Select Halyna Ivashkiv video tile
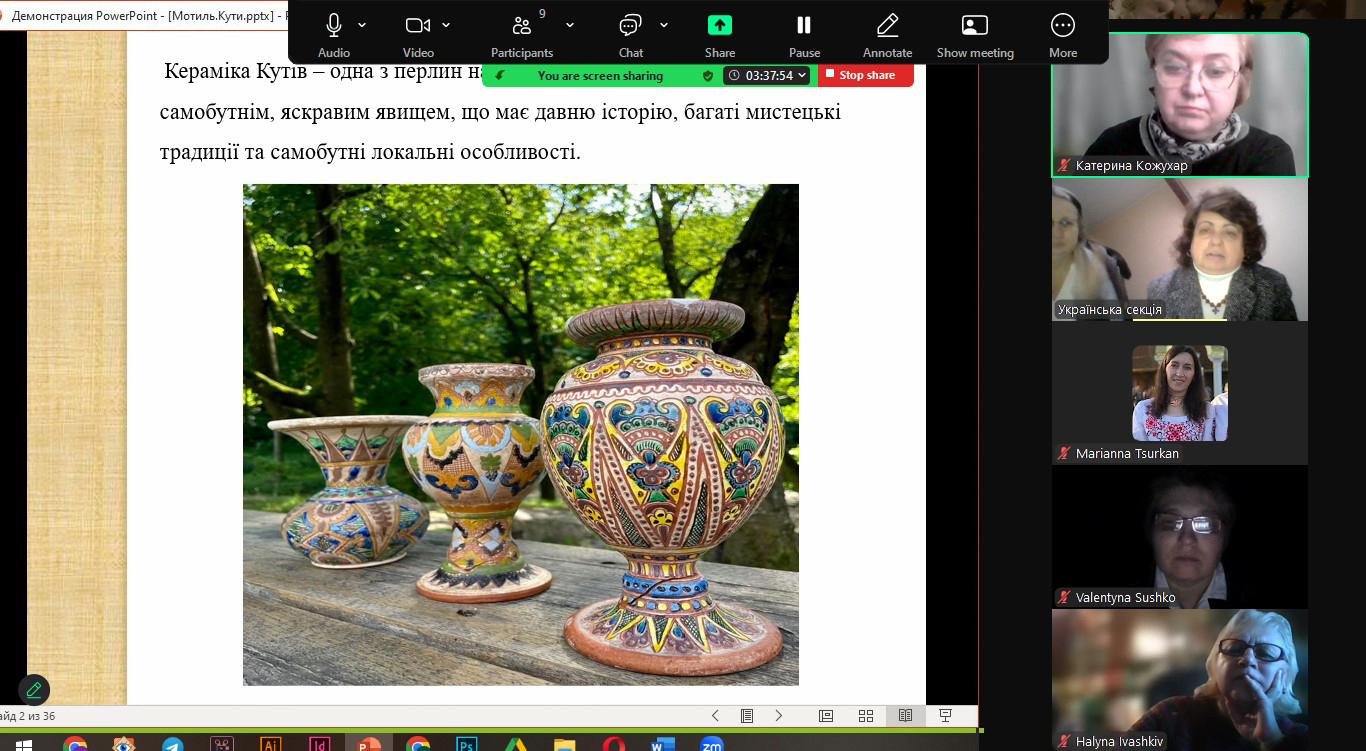 click(x=1180, y=680)
